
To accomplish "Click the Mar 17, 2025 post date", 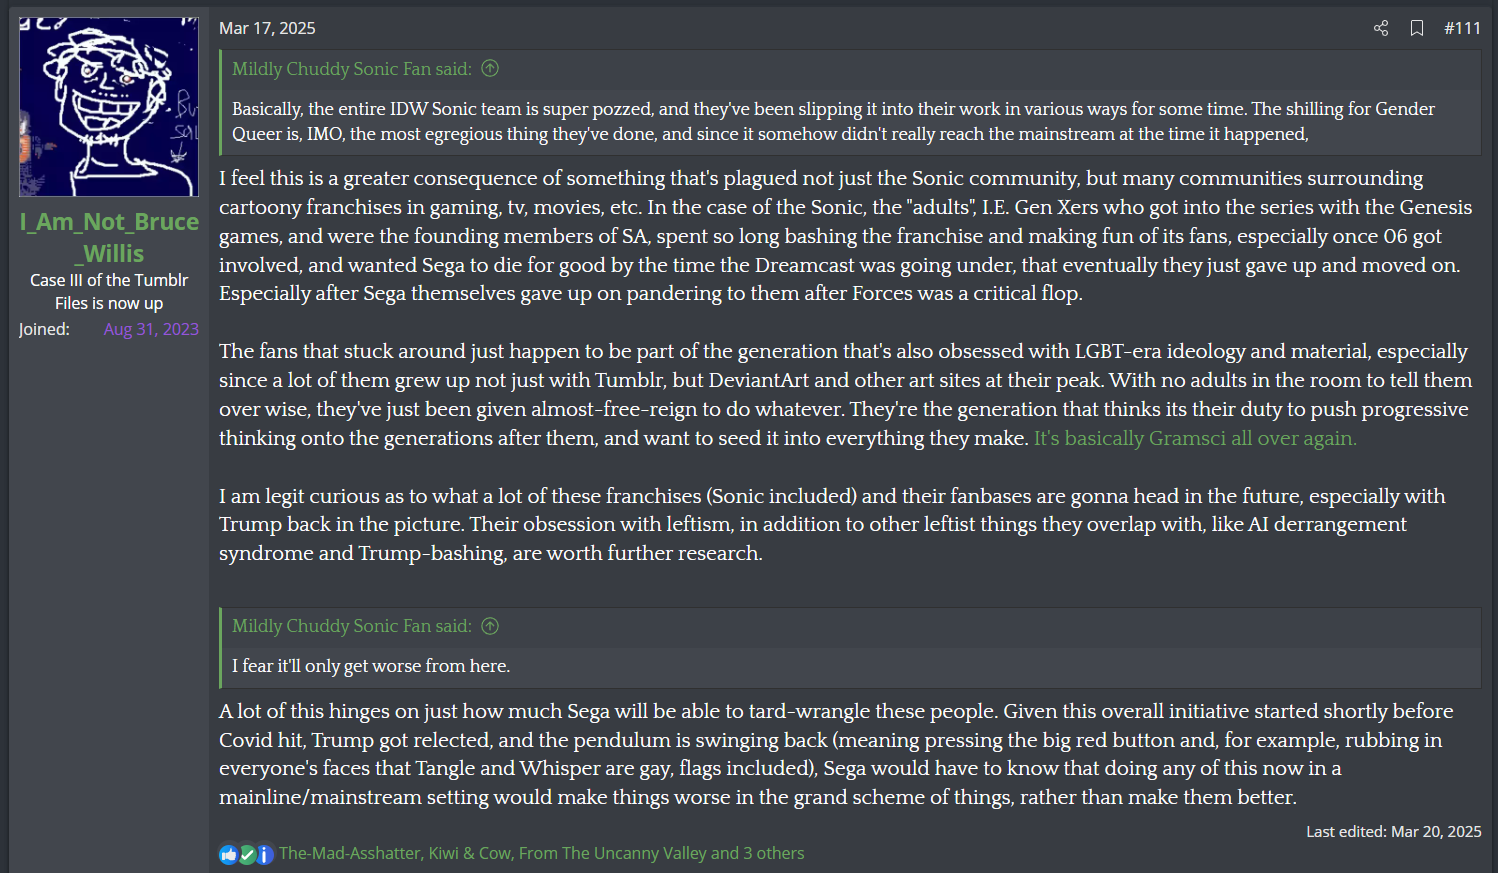I will tap(267, 28).
